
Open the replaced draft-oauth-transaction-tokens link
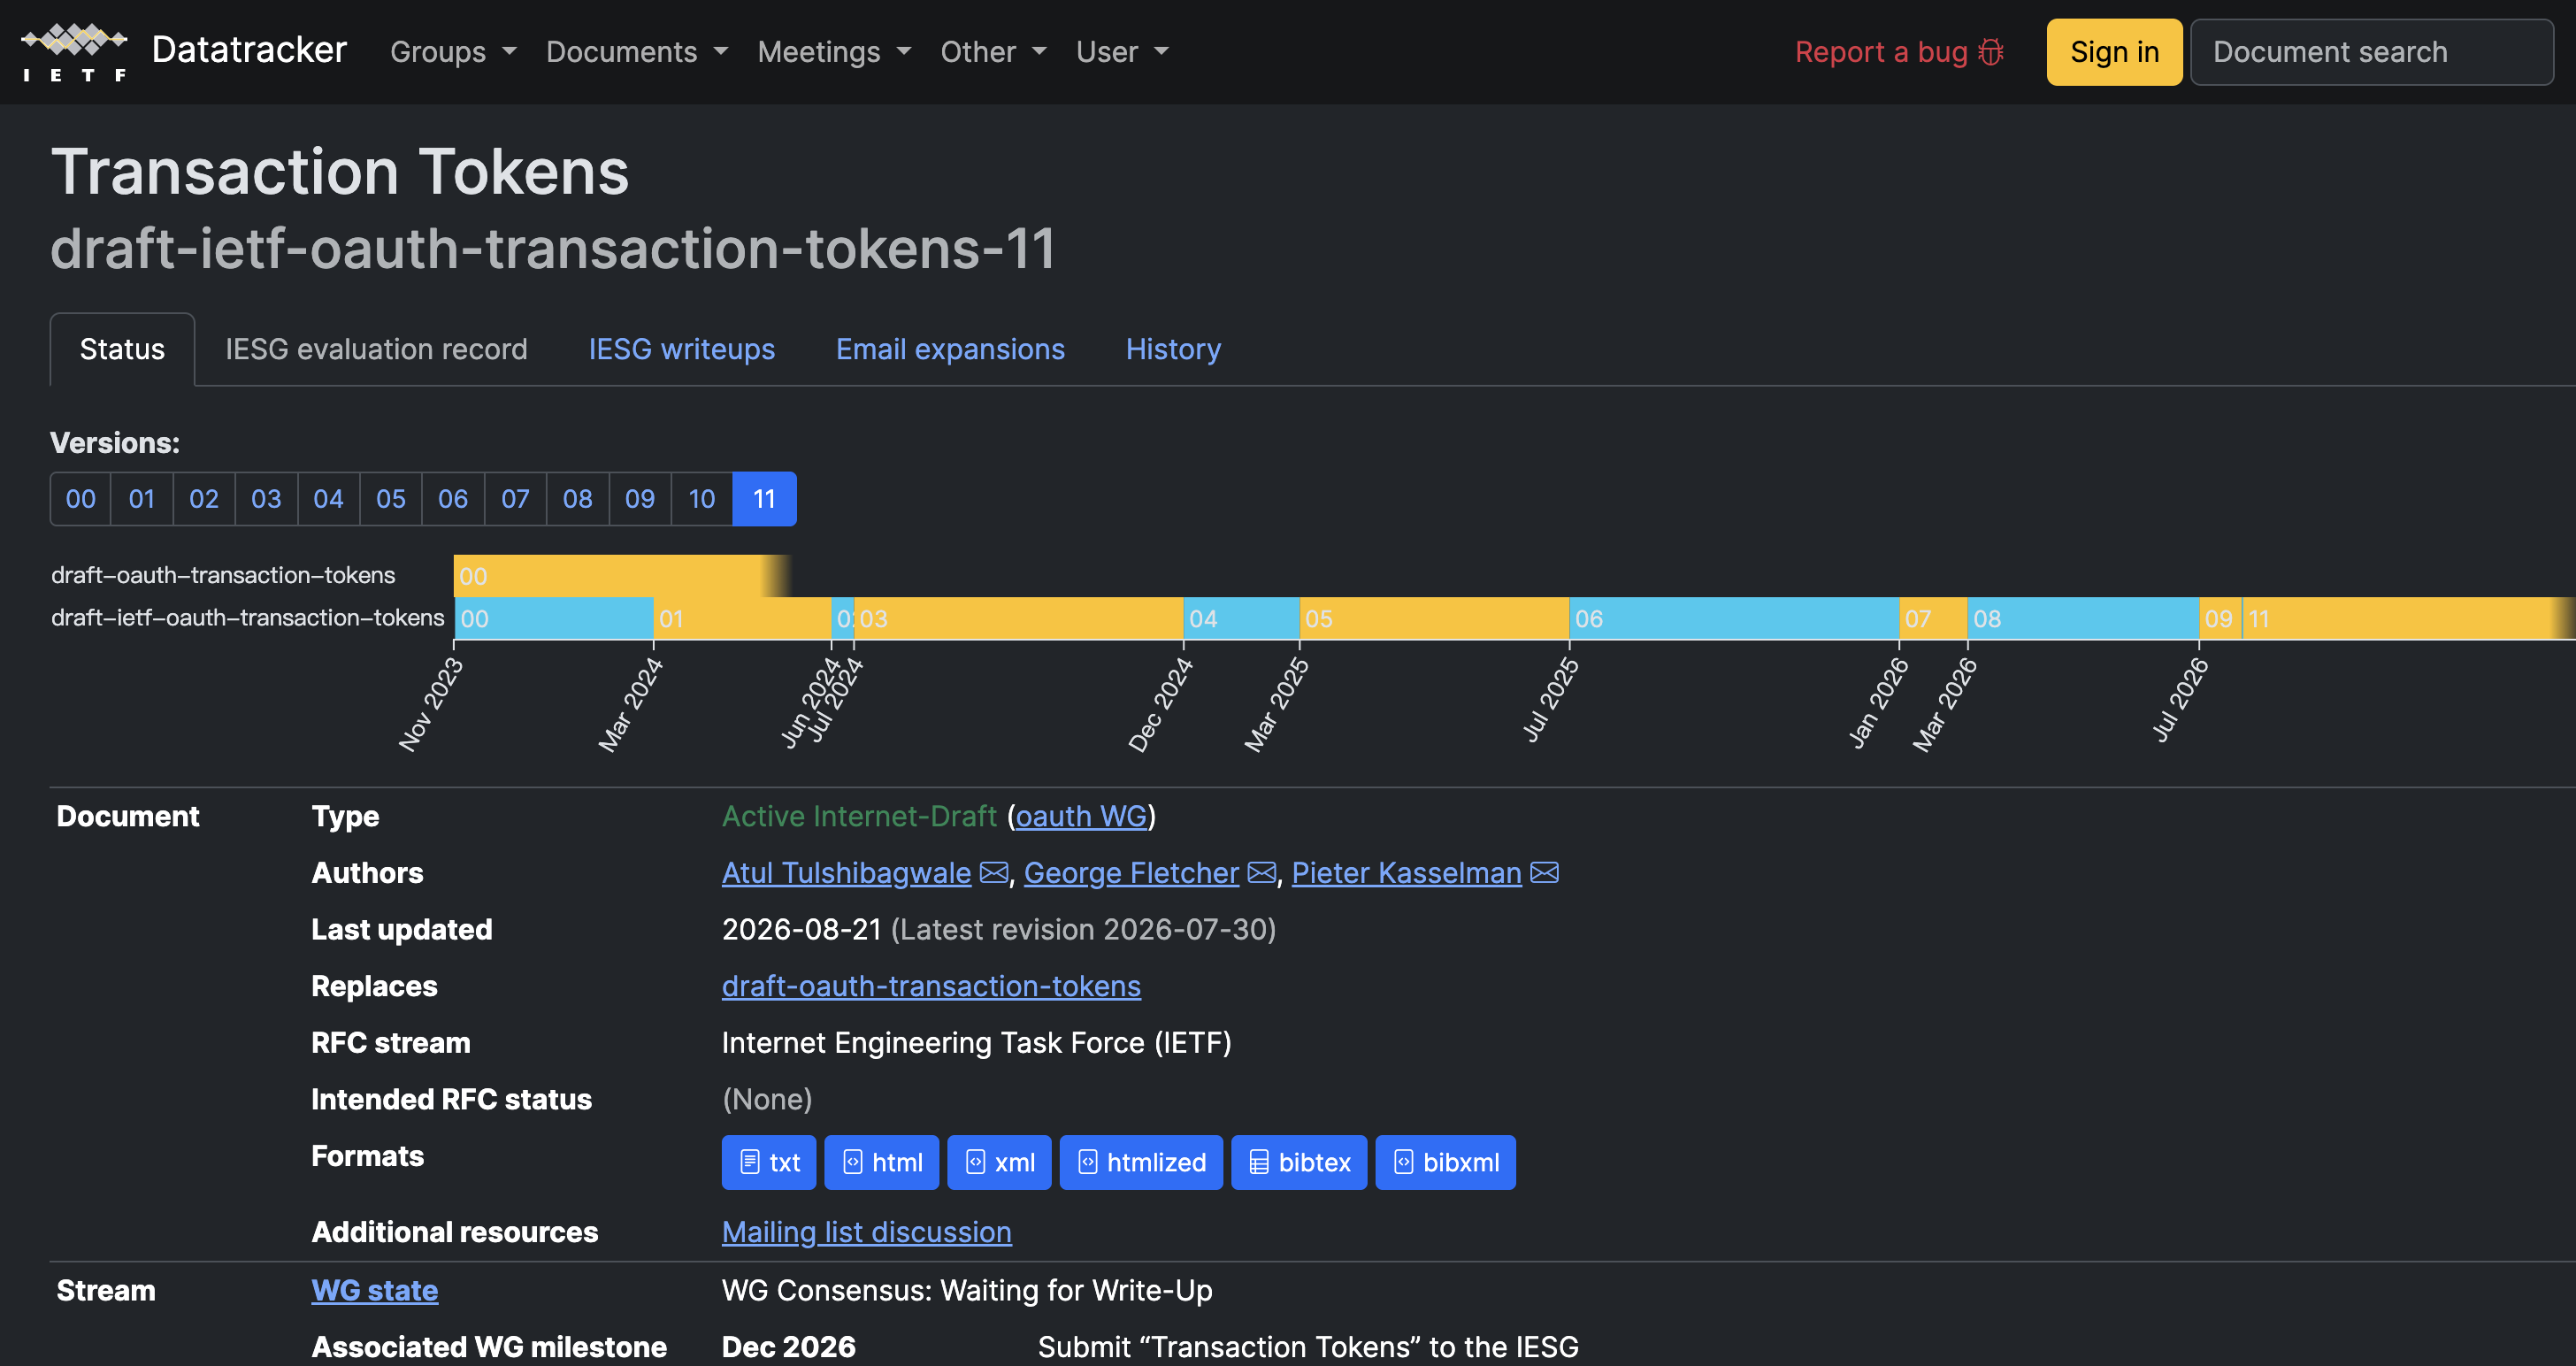coord(931,986)
